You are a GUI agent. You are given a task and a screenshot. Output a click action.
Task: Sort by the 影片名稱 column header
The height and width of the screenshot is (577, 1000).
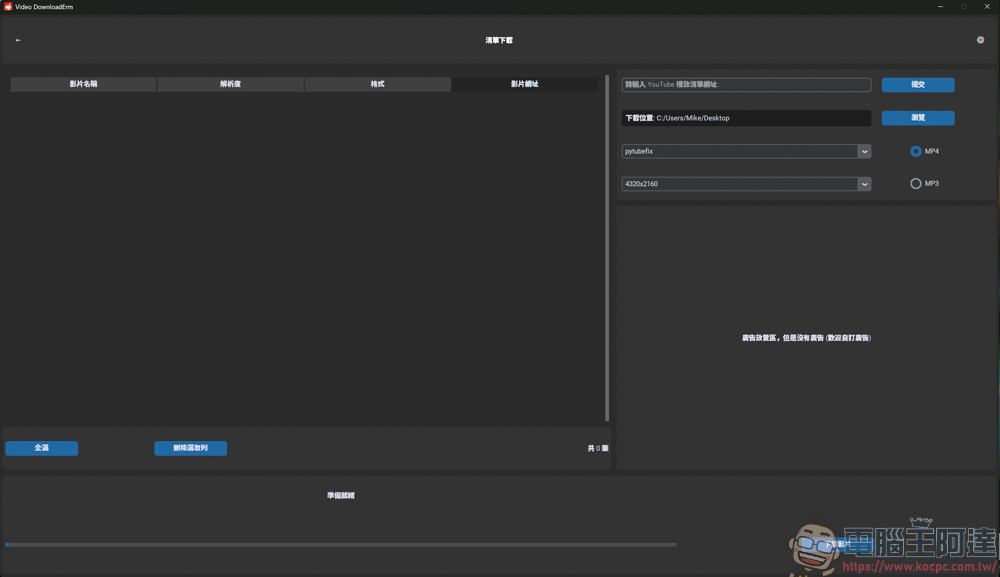point(84,84)
